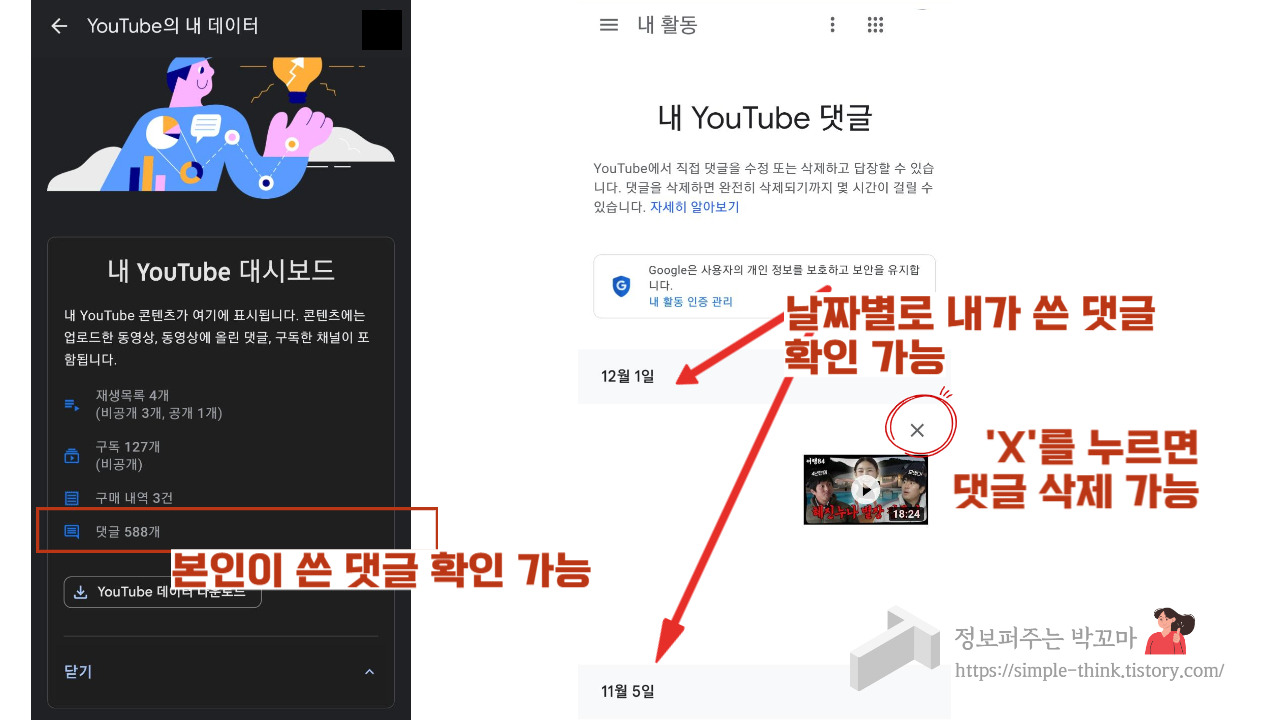Click the Google shield privacy icon

(x=621, y=285)
